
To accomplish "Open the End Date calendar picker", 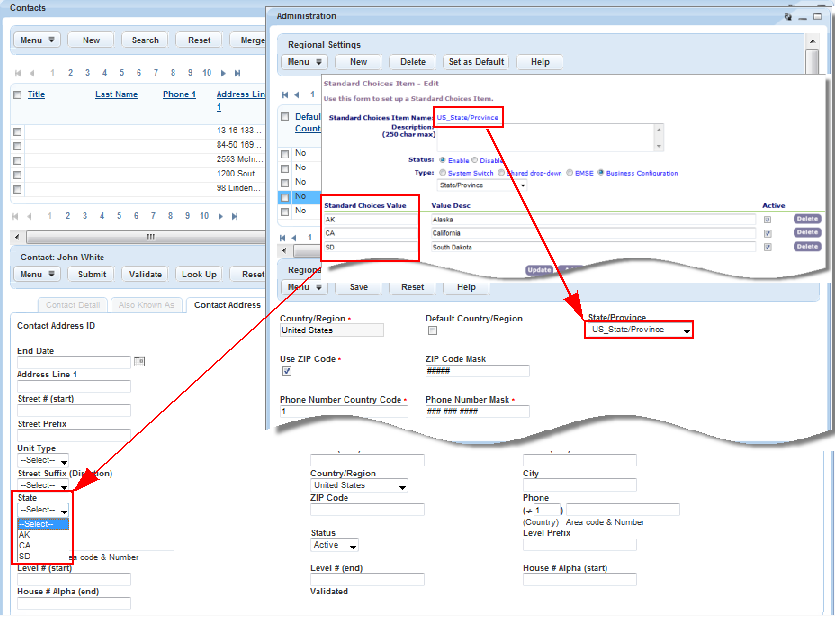I will pos(139,362).
